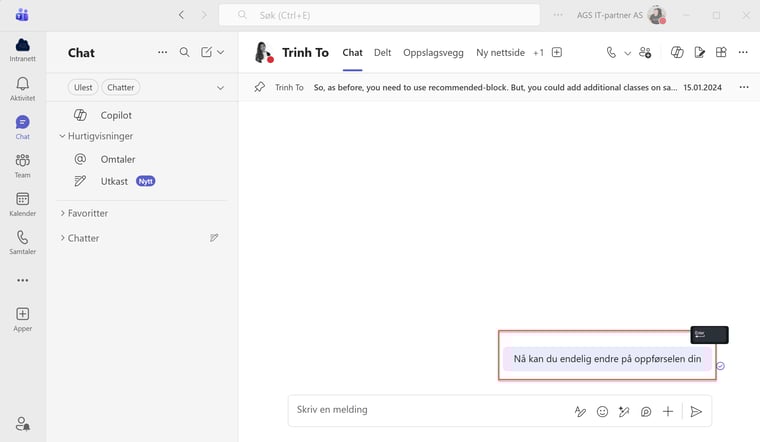Toggle the Chatter filter chip
The height and width of the screenshot is (442, 760).
(121, 88)
